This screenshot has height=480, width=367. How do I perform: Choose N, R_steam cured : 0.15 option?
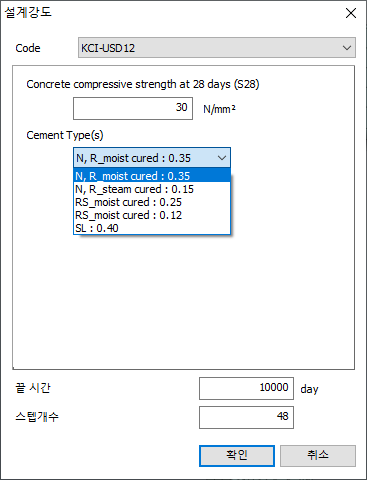click(152, 189)
